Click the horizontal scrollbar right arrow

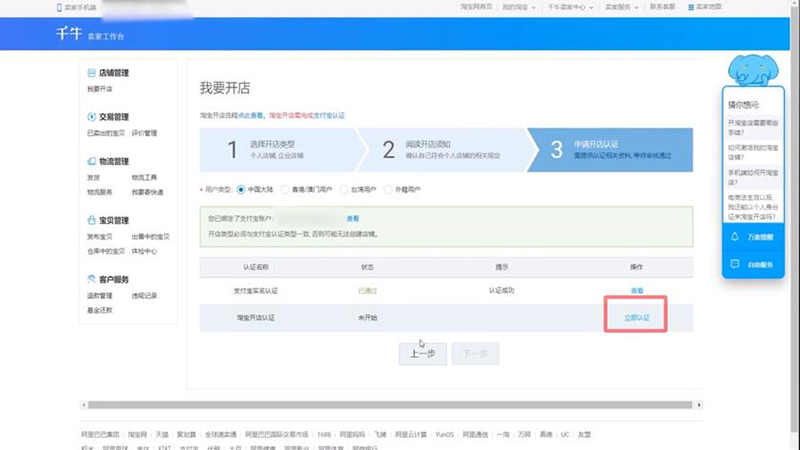point(699,405)
